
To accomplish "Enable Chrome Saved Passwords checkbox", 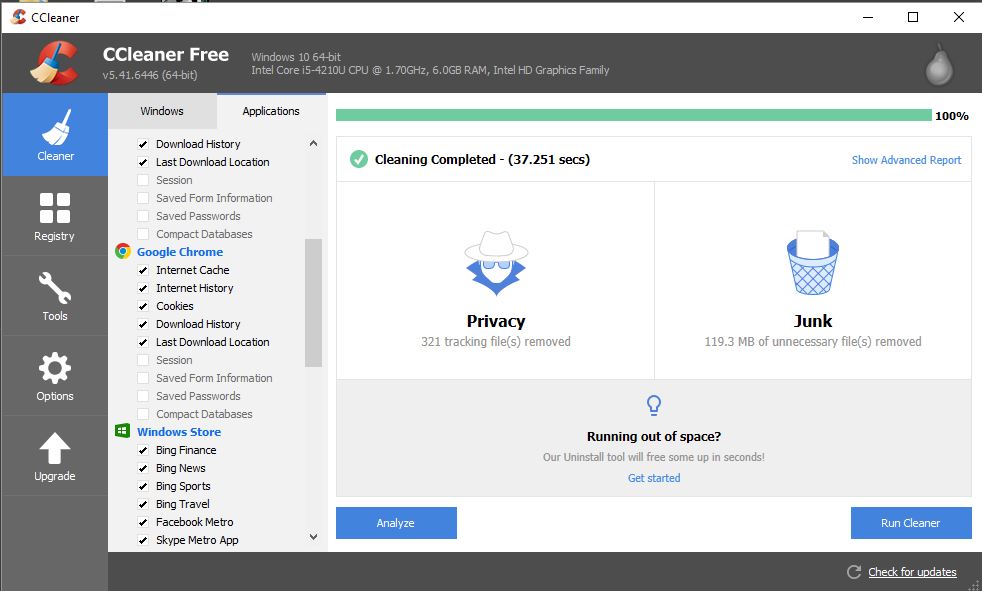I will click(x=143, y=396).
